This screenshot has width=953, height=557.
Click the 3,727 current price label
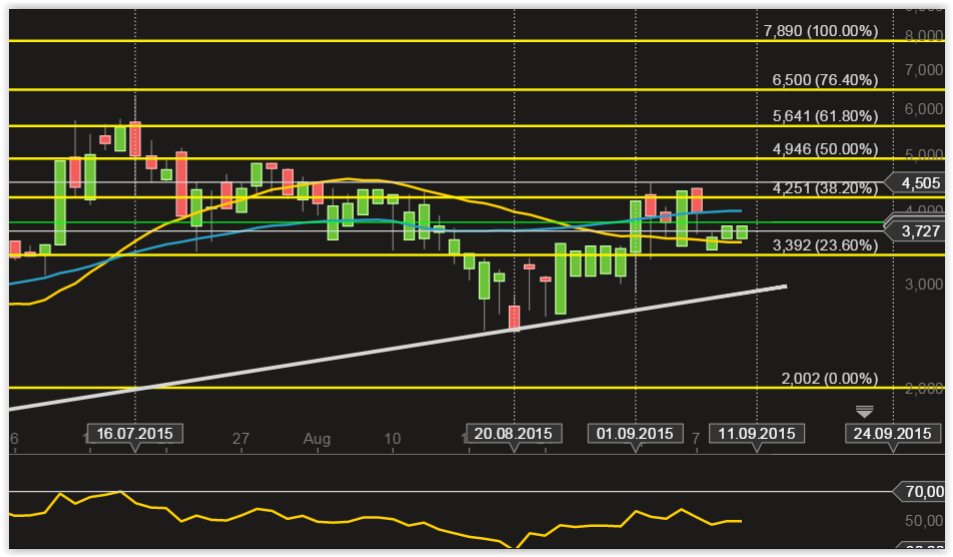(914, 231)
